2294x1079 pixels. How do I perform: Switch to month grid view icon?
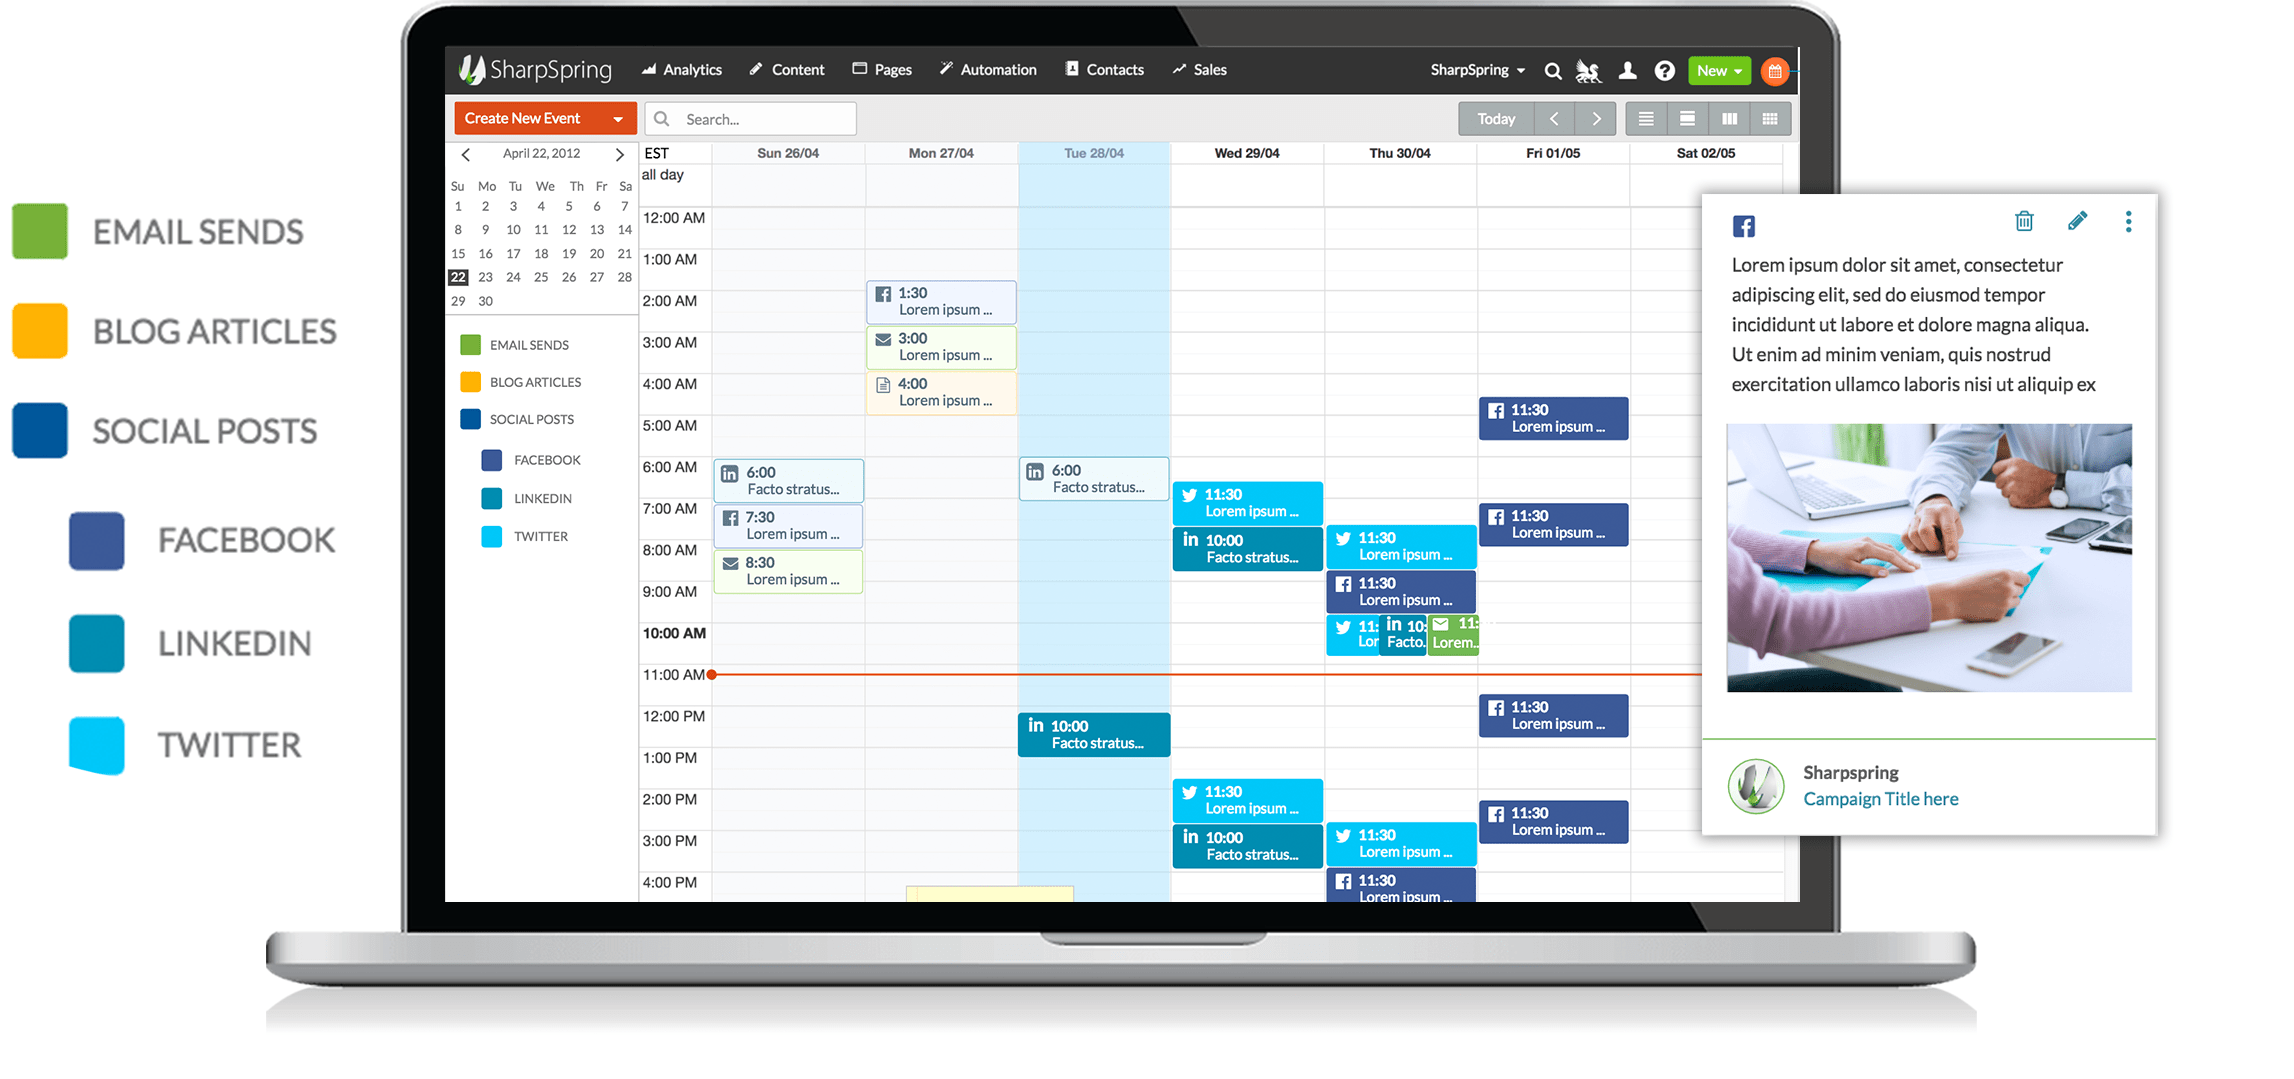click(1770, 119)
